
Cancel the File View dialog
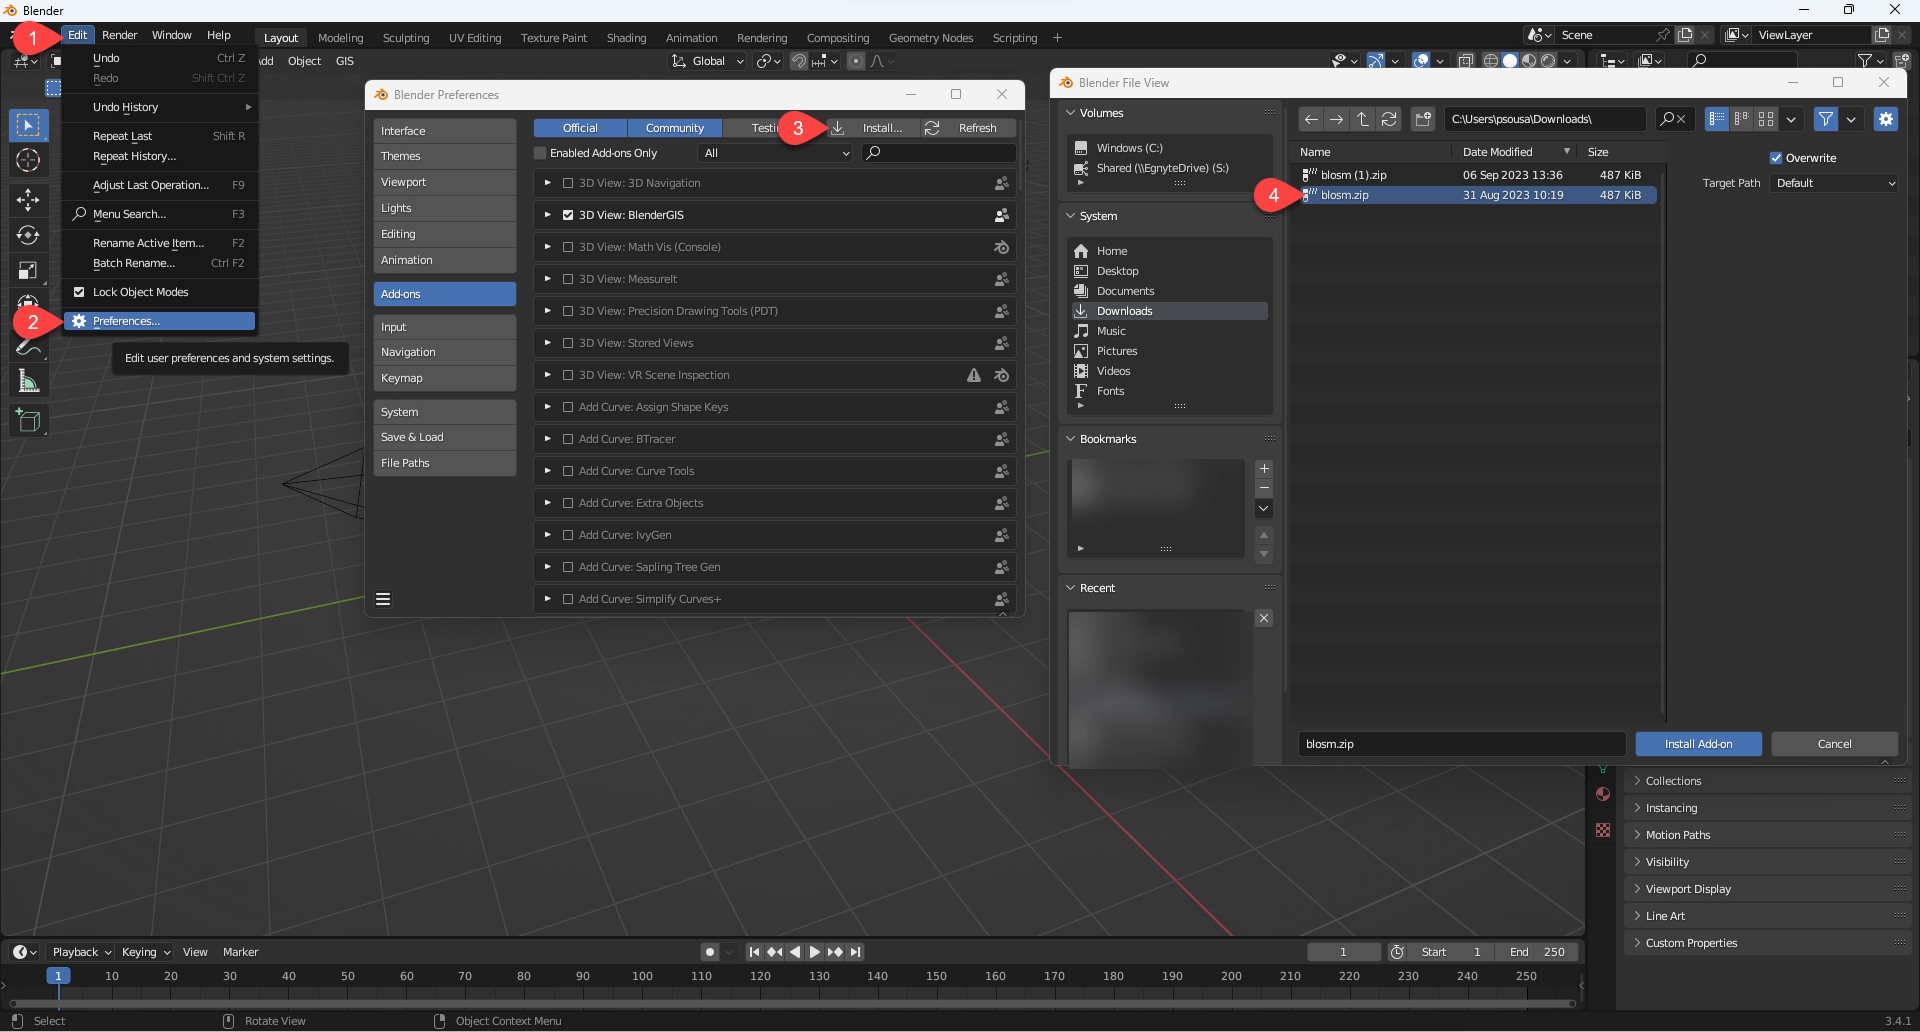click(1834, 744)
